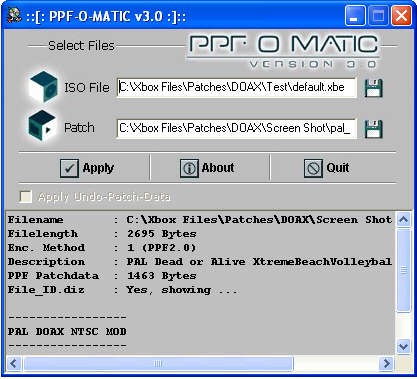This screenshot has height=379, width=417.
Task: Click the info pane scroll up arrow
Action: tap(404, 220)
